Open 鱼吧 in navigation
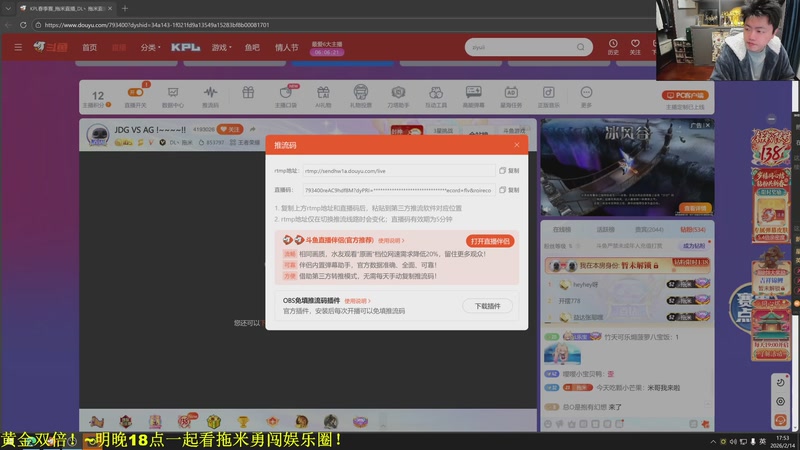 [x=252, y=47]
